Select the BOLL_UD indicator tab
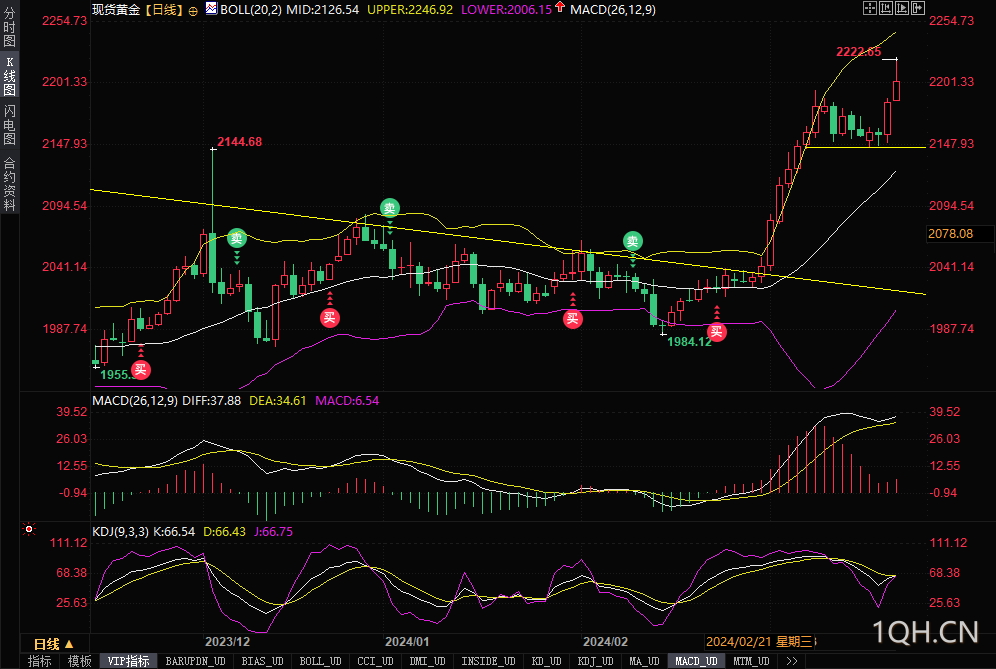 (320, 661)
